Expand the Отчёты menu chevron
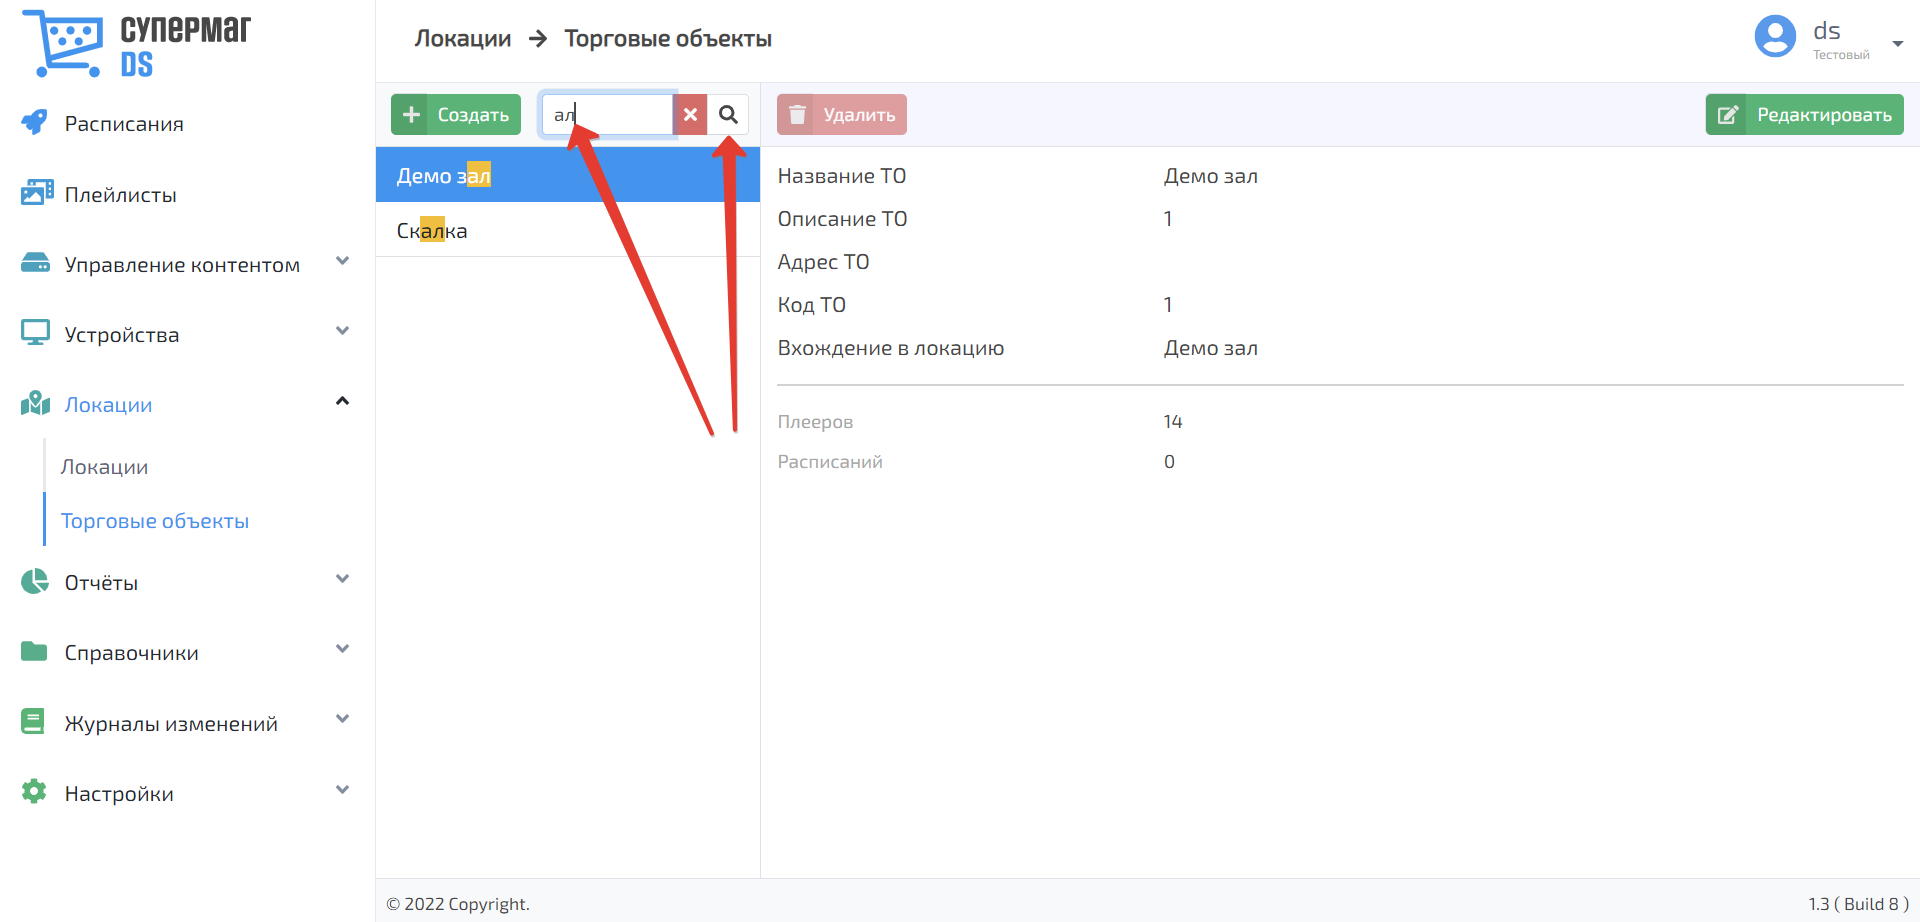1920x922 pixels. 343,579
